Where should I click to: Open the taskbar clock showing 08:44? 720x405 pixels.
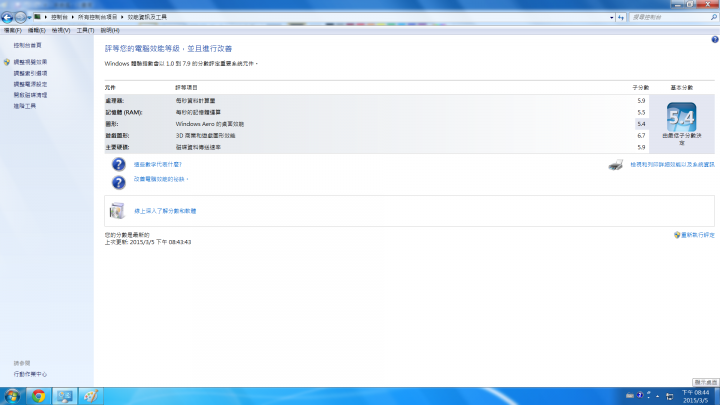click(x=695, y=396)
